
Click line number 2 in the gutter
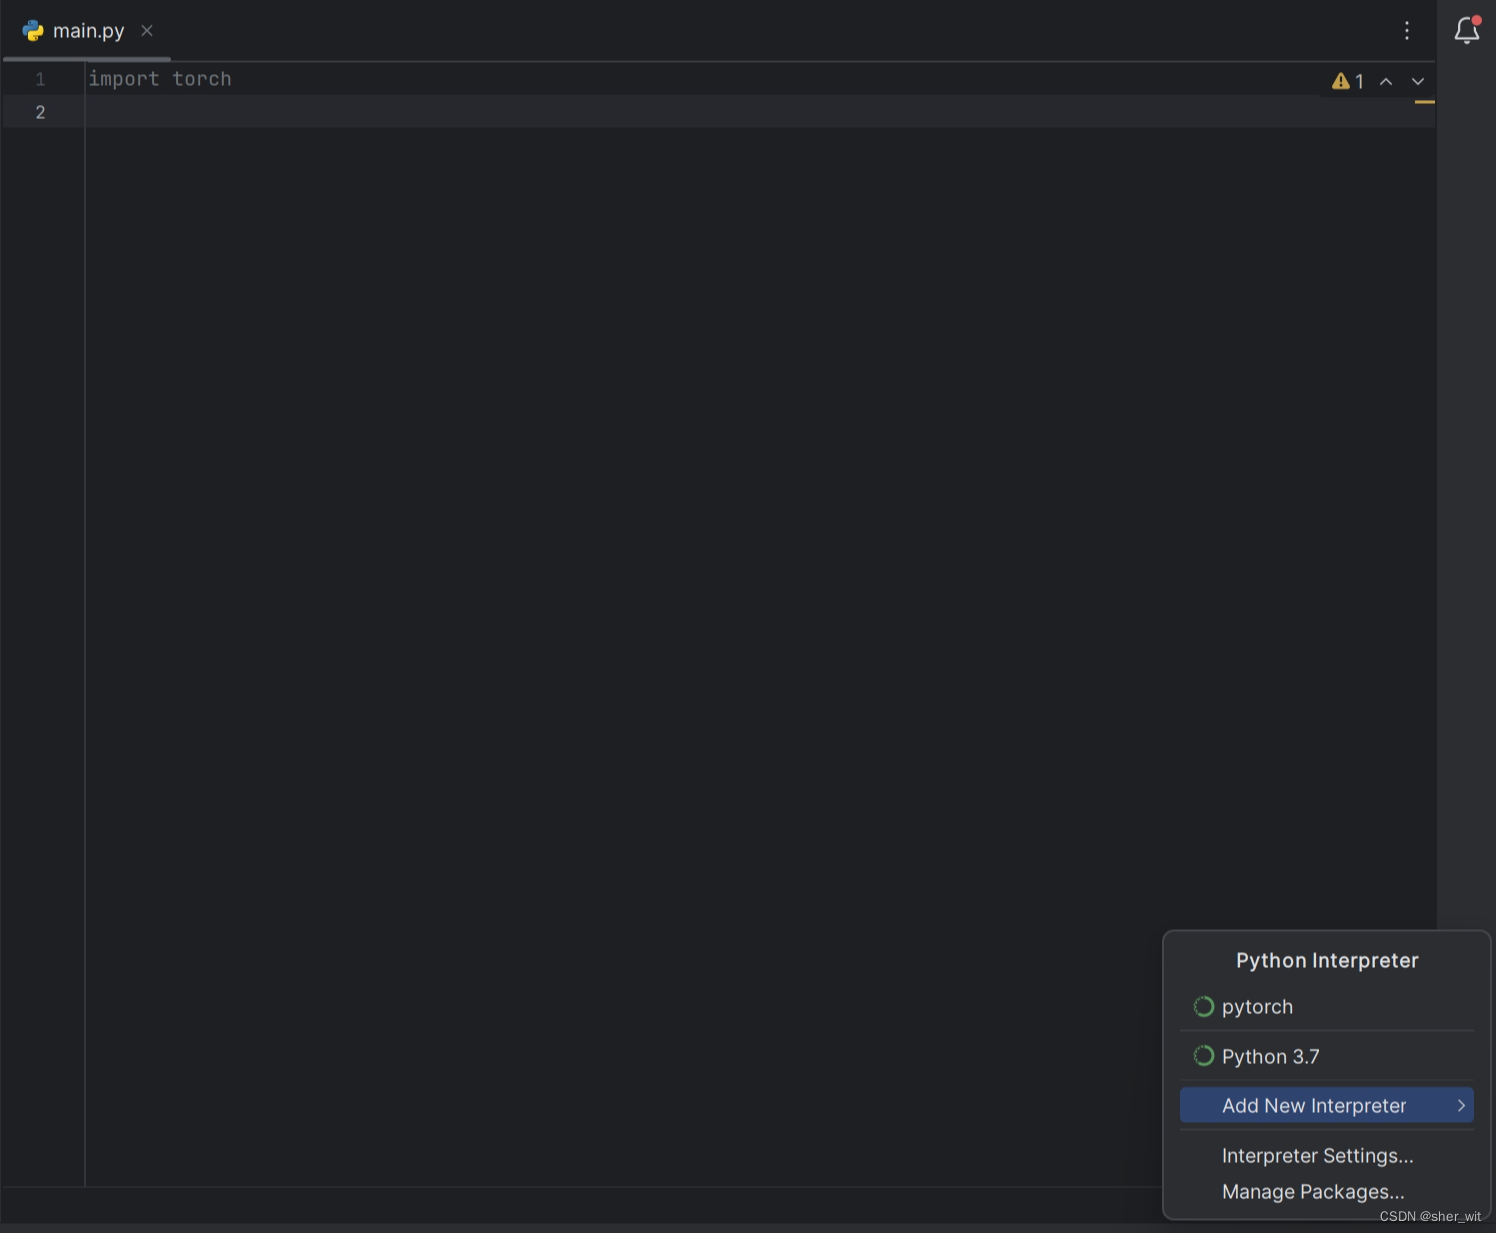pyautogui.click(x=40, y=112)
